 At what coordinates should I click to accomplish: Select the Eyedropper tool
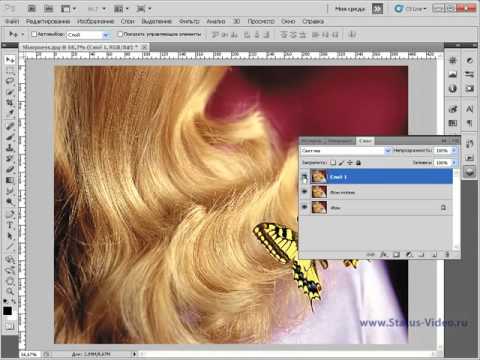click(10, 113)
